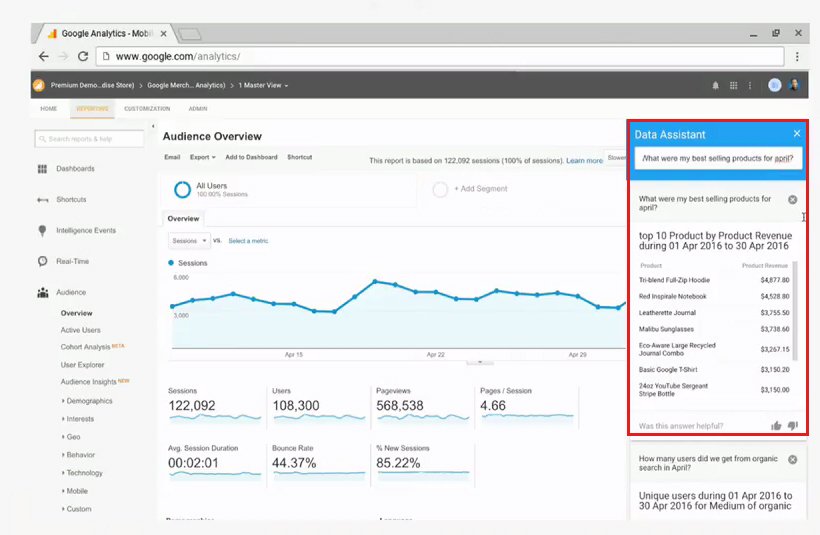Open the User Explorer report
This screenshot has width=820, height=535.
(82, 365)
